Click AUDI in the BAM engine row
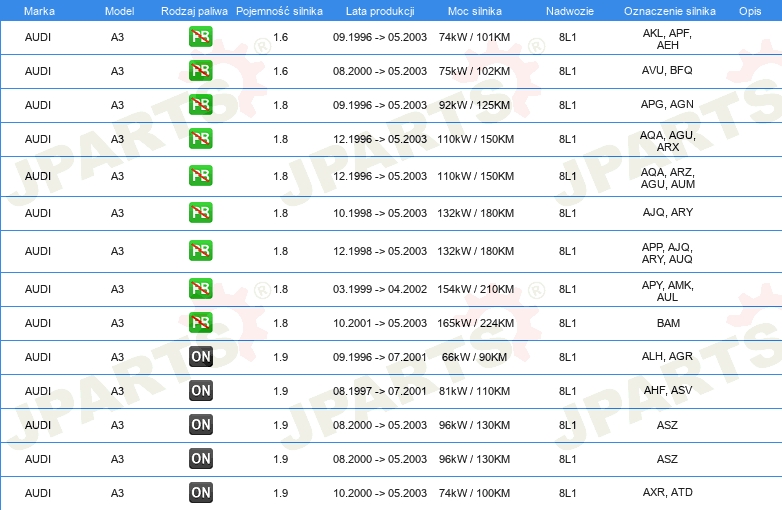Screen dimensions: 782x510 tap(38, 323)
